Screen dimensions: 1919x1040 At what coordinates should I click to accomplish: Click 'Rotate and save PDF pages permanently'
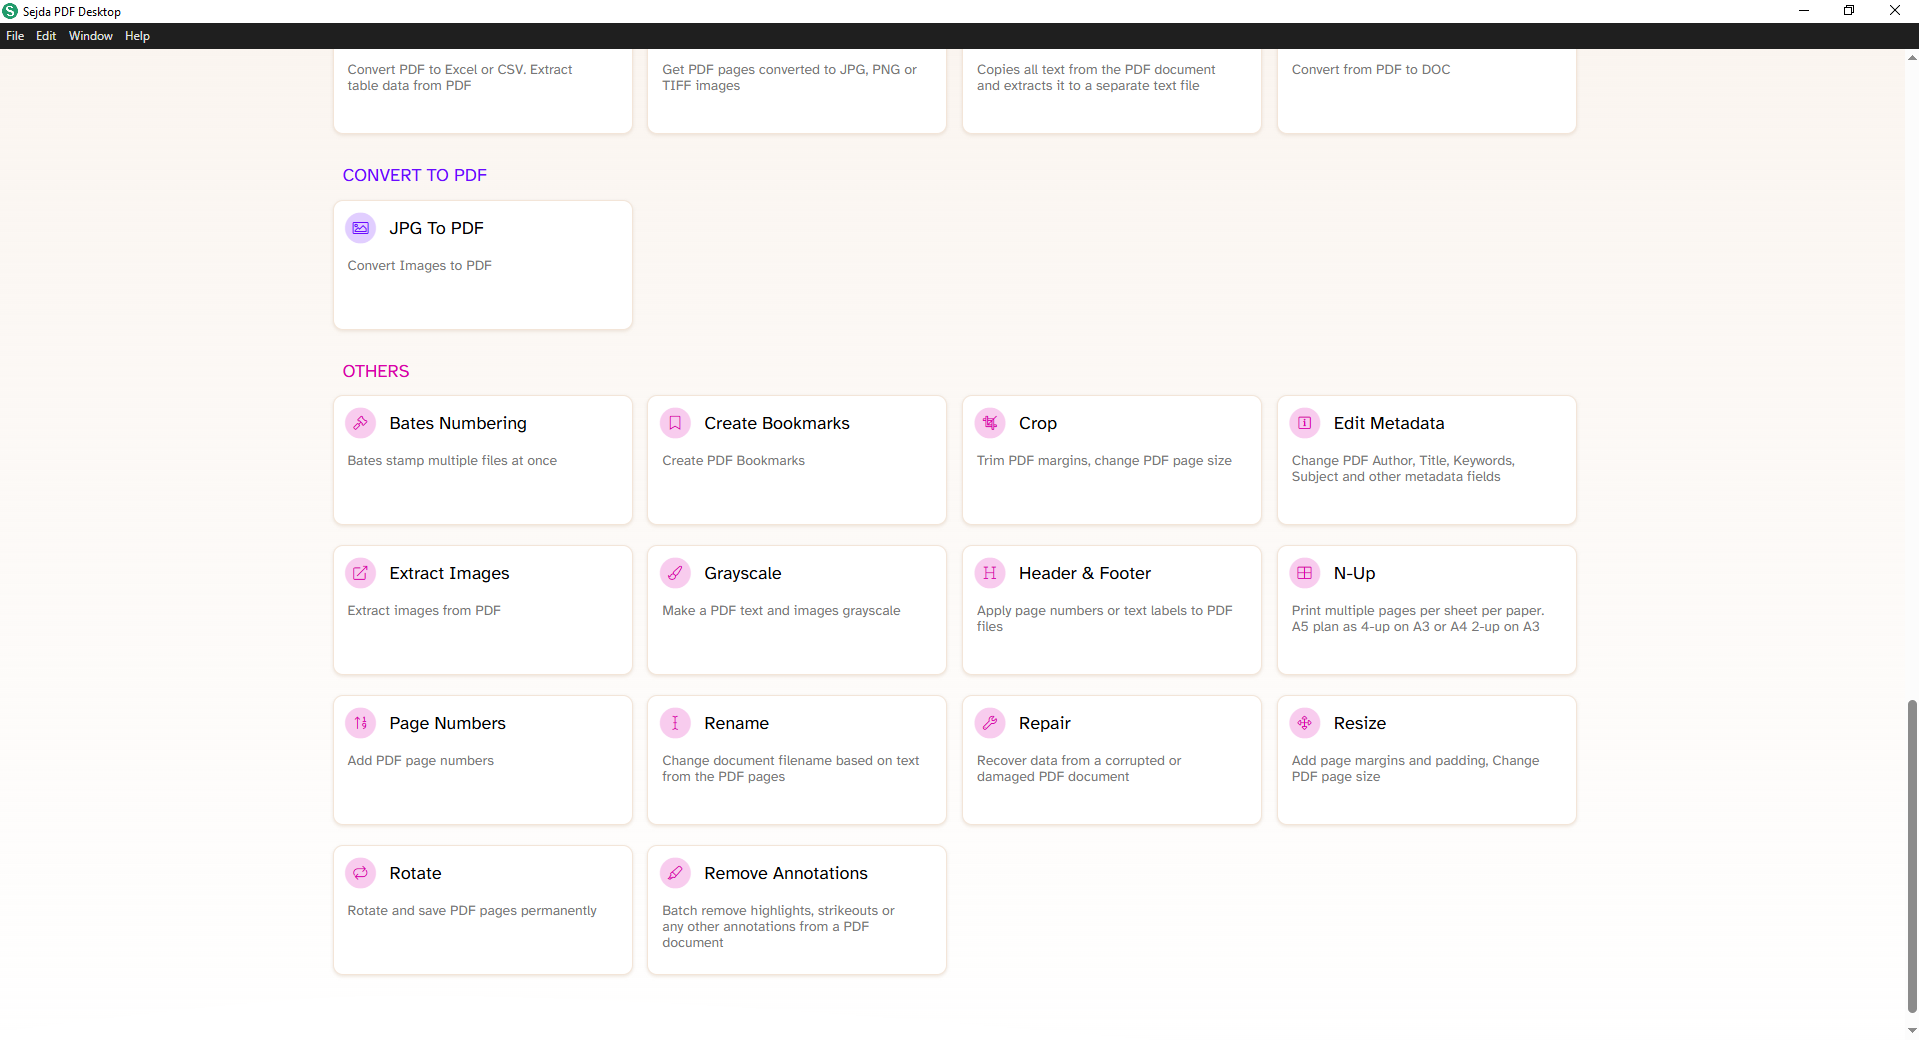[472, 910]
